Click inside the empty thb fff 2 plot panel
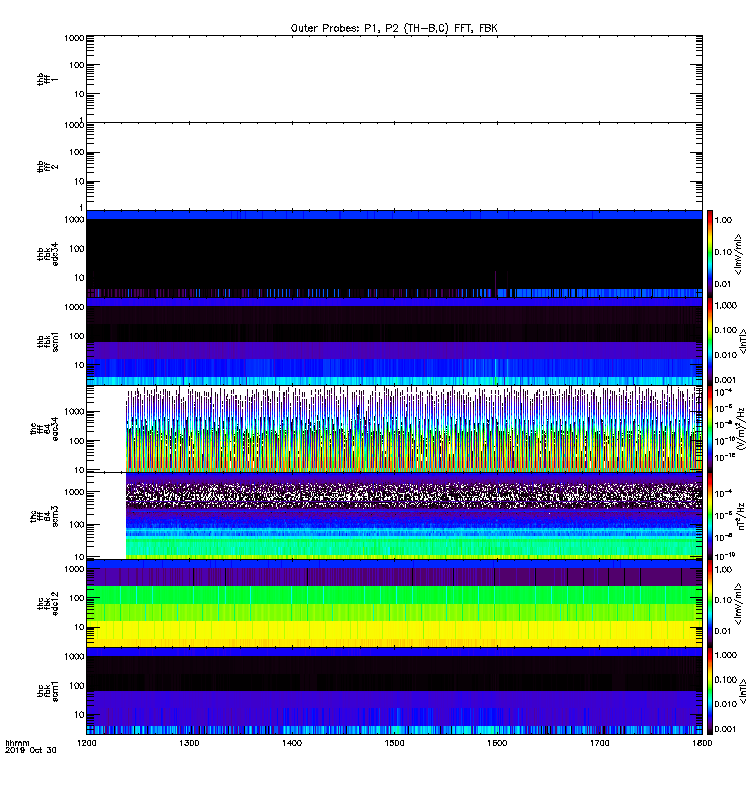Viewport: 750px width, 800px height. coord(394,166)
